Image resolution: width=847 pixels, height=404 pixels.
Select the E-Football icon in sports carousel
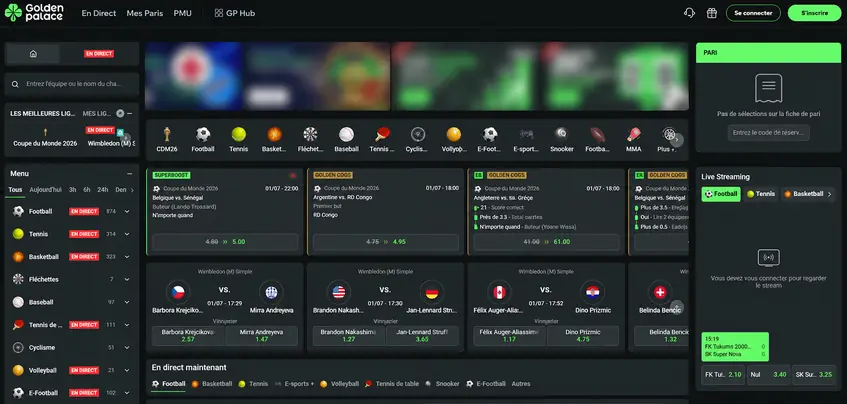[x=490, y=134]
